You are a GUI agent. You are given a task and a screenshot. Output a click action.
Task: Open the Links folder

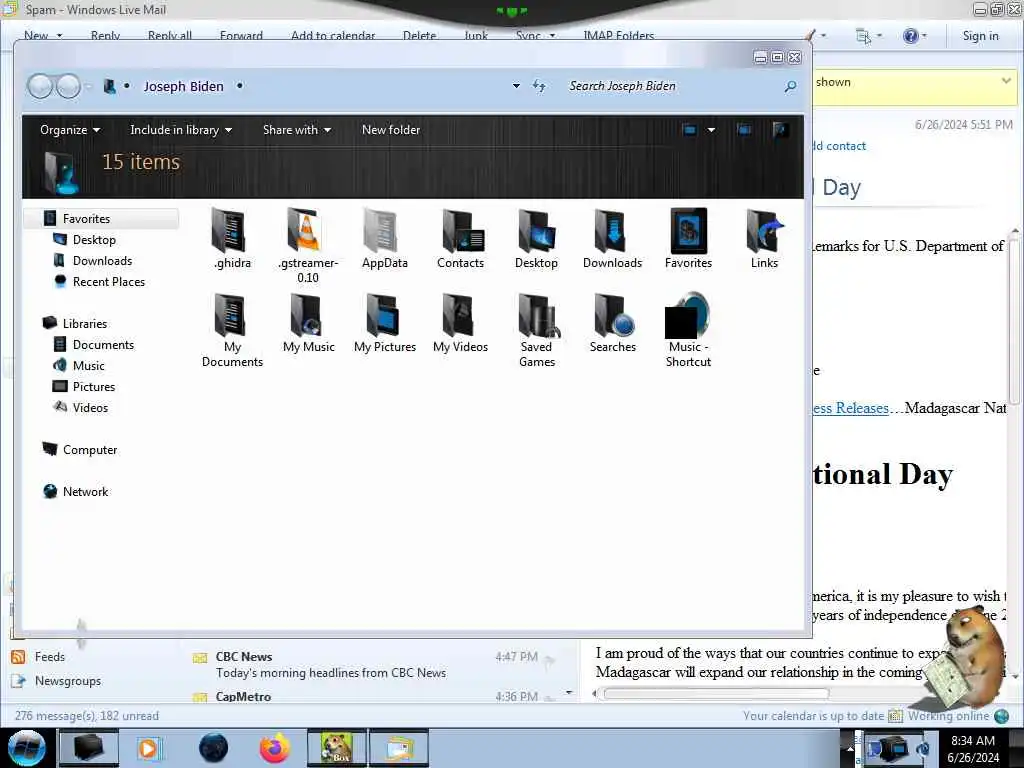tap(764, 238)
